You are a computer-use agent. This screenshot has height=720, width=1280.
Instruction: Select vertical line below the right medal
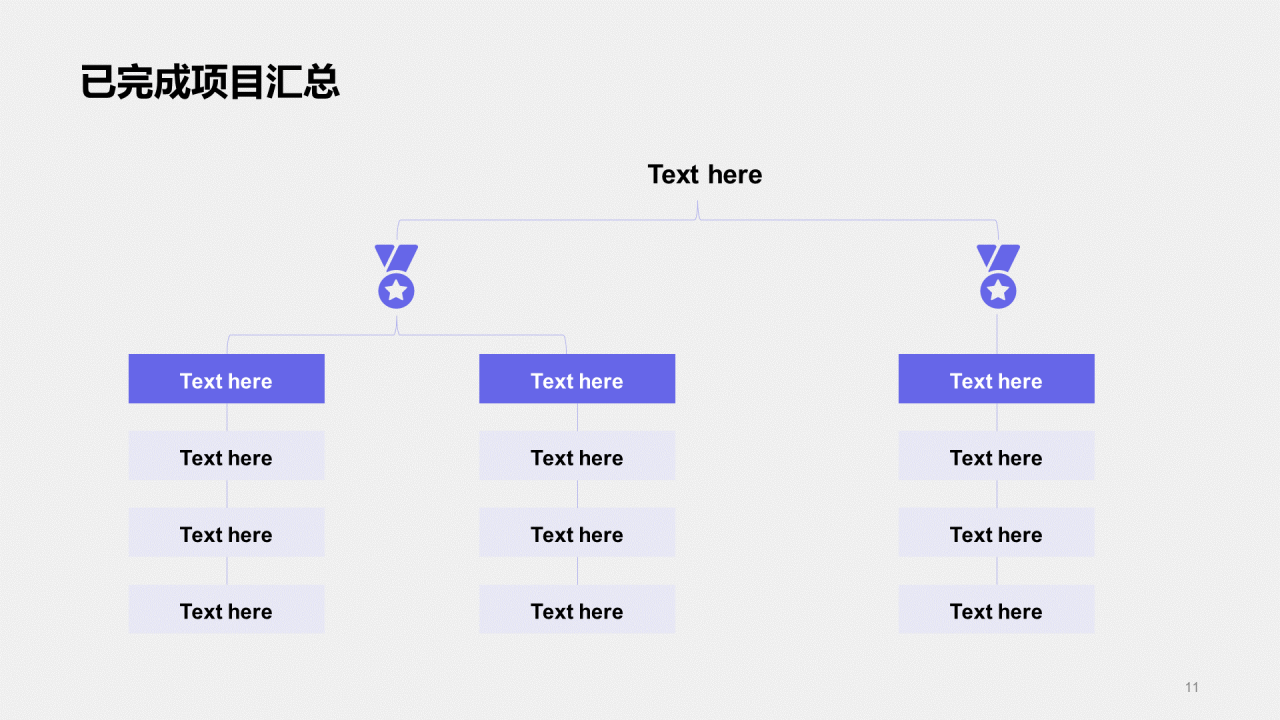click(x=997, y=332)
